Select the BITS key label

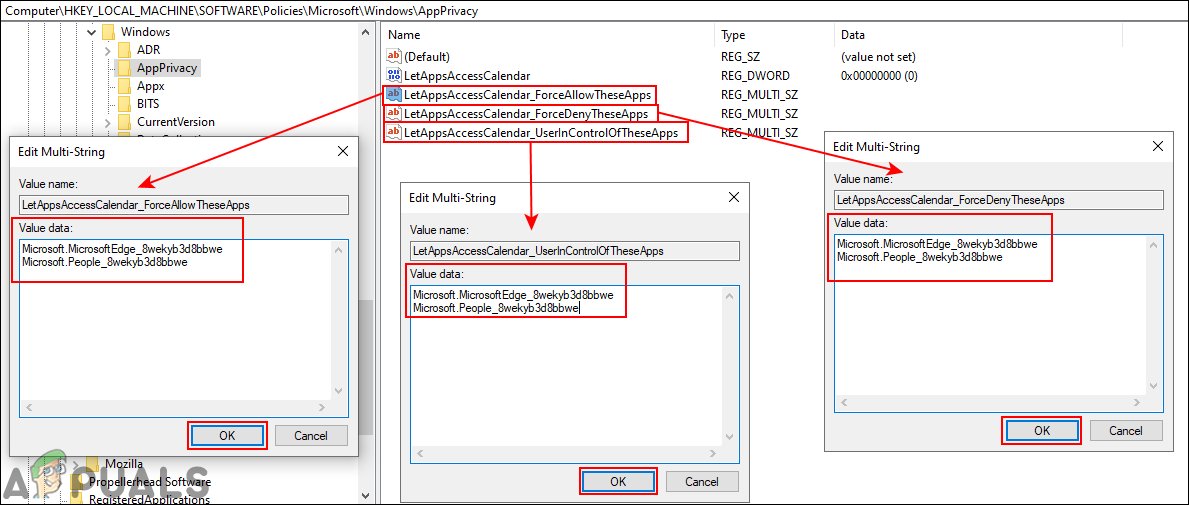(x=148, y=104)
